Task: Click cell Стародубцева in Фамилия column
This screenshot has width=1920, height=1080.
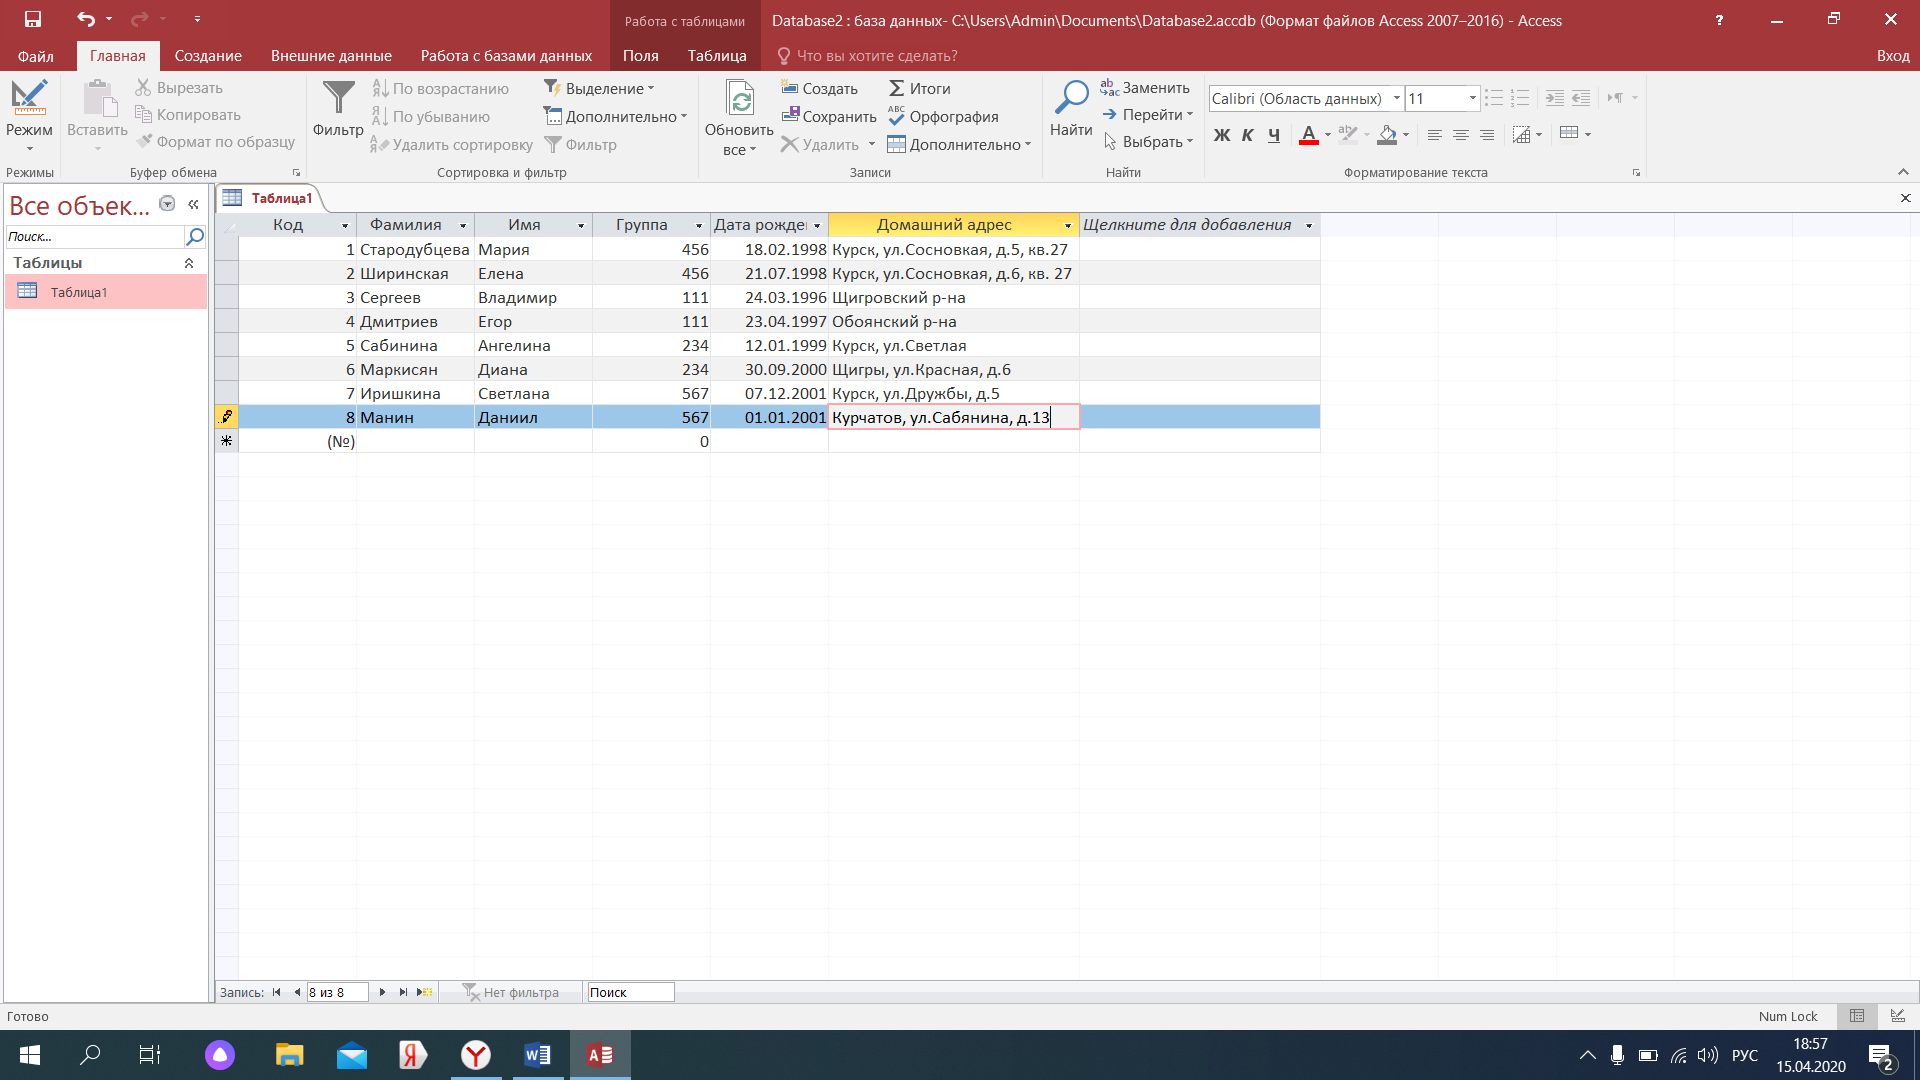Action: click(415, 249)
